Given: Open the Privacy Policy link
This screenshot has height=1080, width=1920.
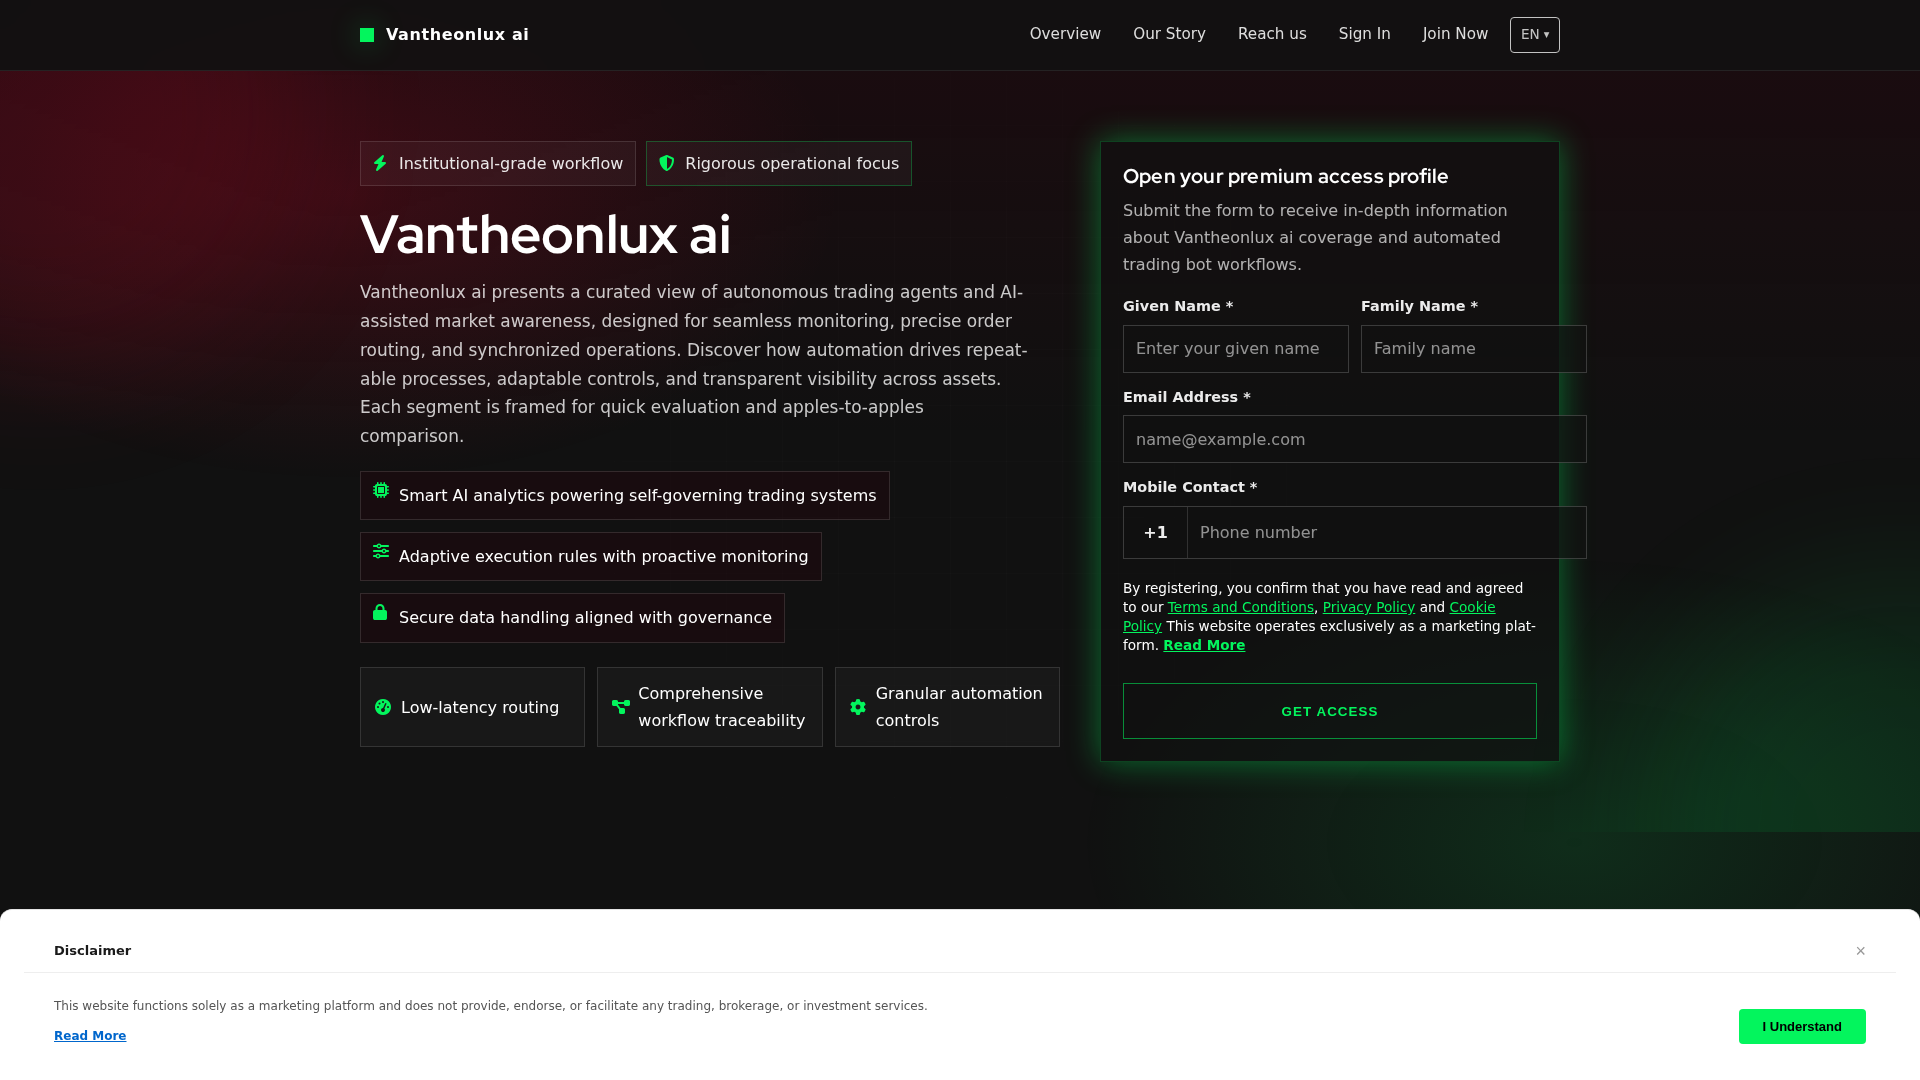Looking at the screenshot, I should click(1368, 607).
